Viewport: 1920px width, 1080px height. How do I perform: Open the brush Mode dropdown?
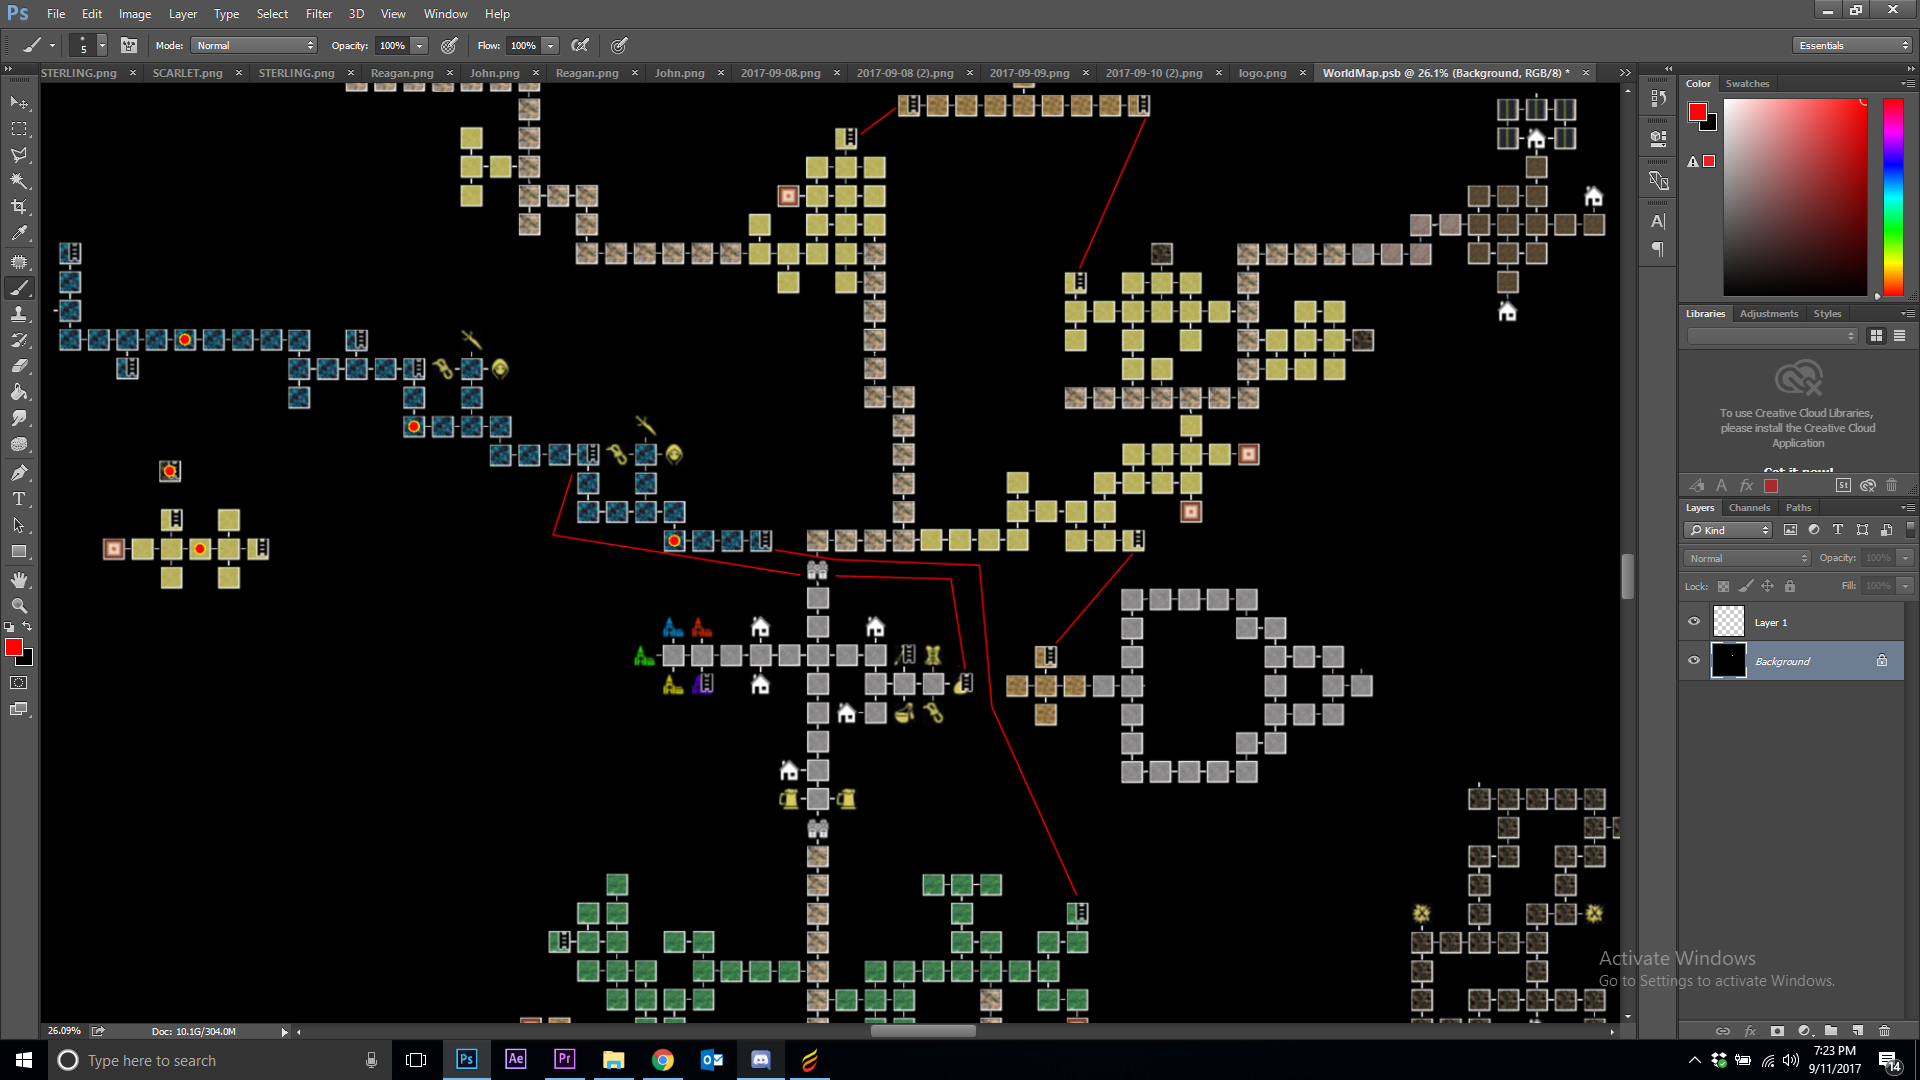(254, 45)
